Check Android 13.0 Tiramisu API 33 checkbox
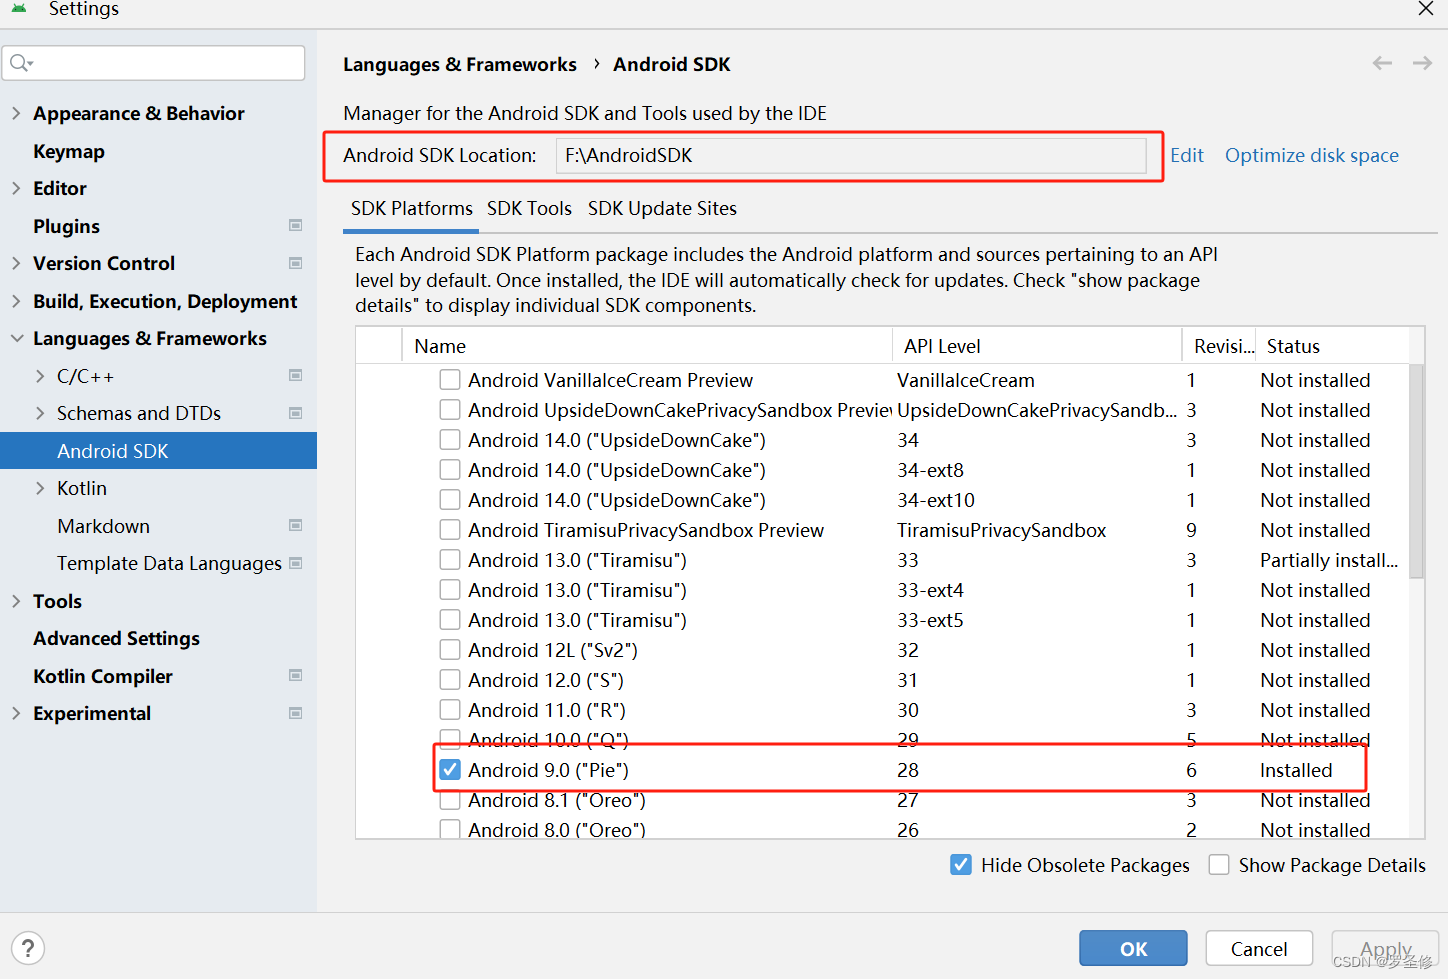The height and width of the screenshot is (979, 1448). (450, 560)
